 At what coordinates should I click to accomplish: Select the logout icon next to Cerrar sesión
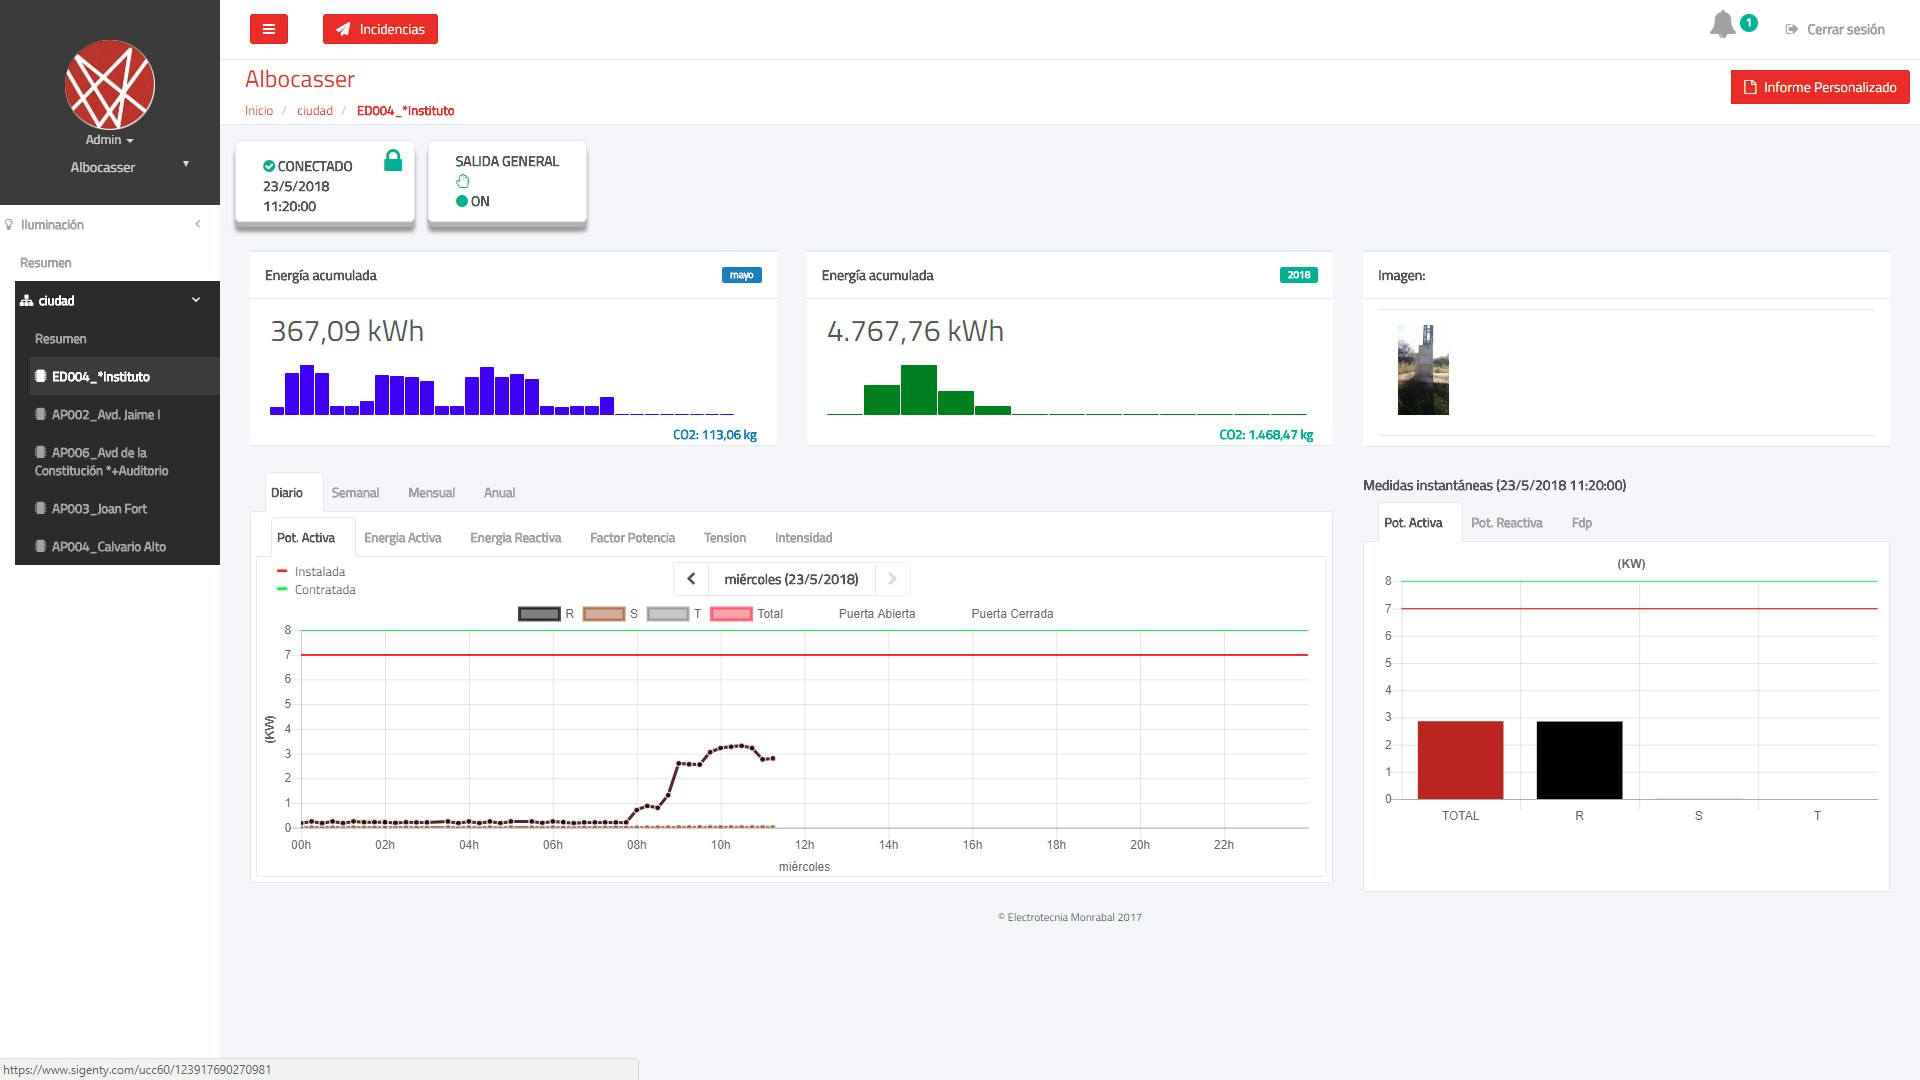pyautogui.click(x=1790, y=29)
